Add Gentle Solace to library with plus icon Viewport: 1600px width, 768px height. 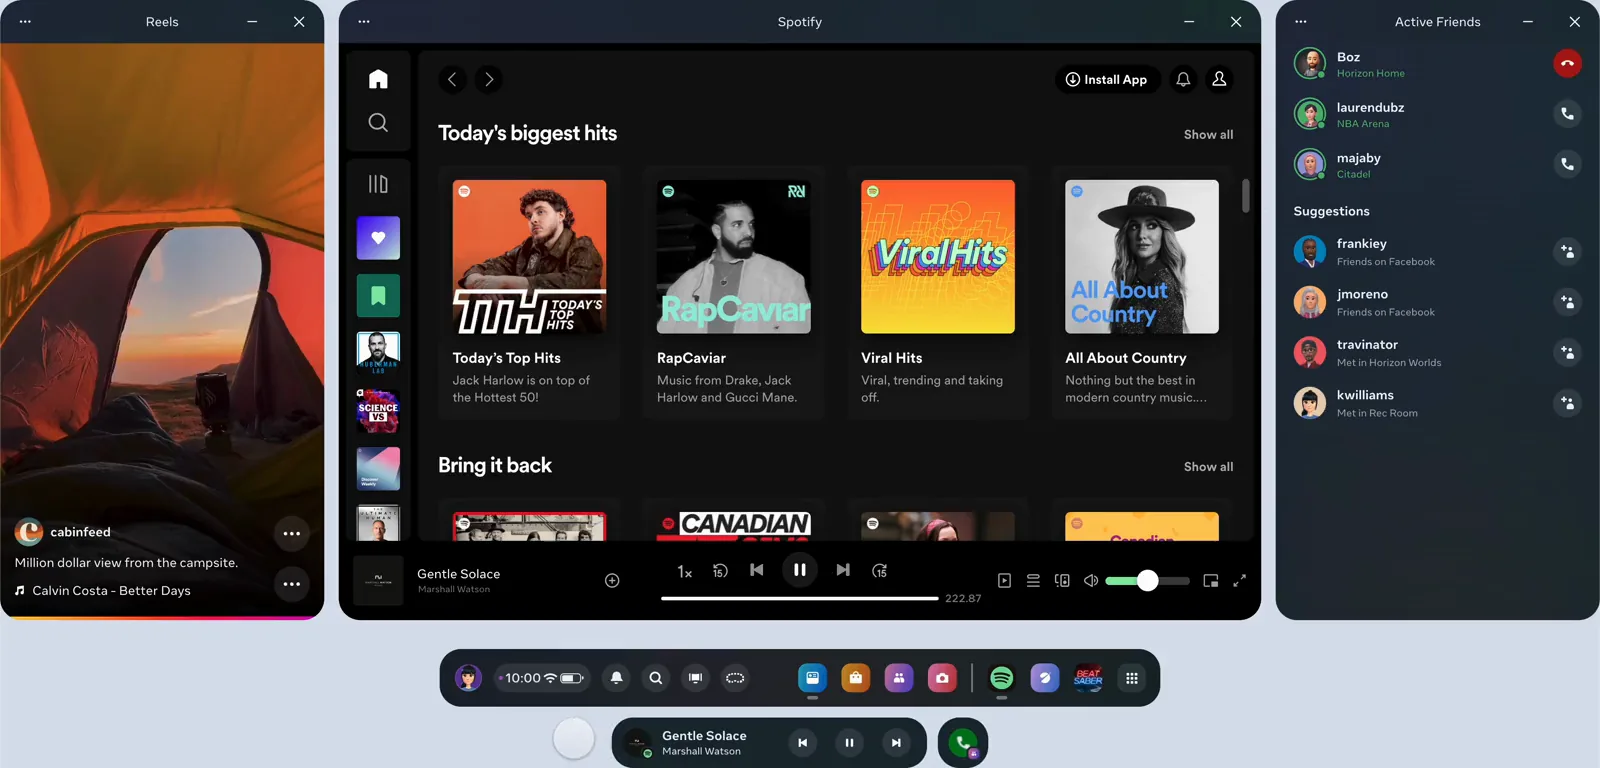612,580
